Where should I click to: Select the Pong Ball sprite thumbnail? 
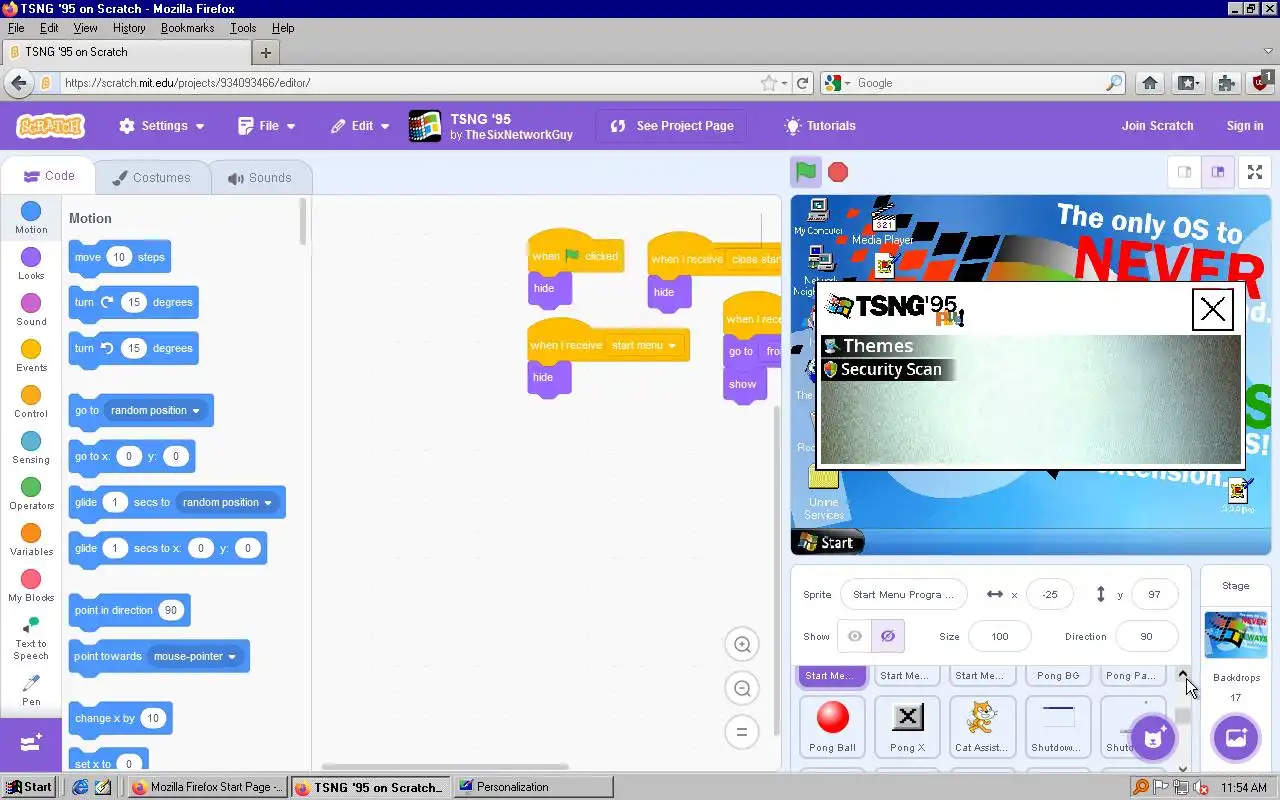coord(832,727)
